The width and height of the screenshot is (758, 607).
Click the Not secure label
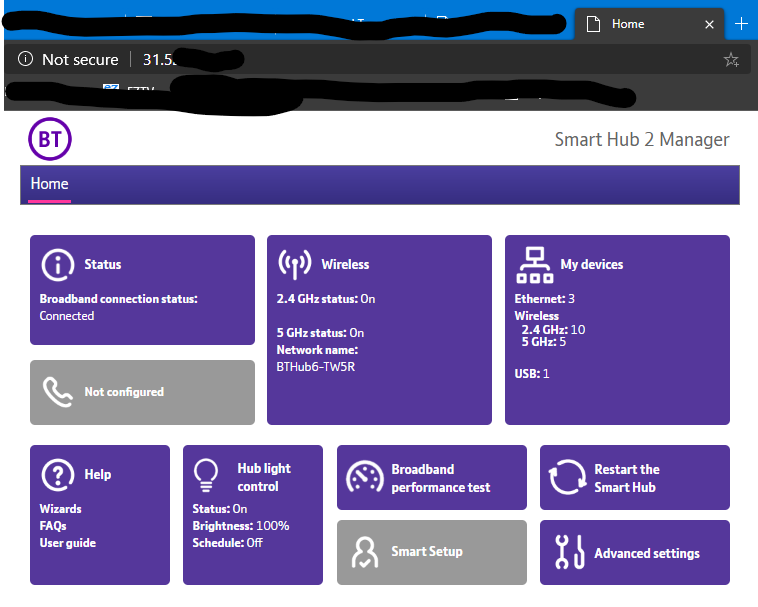pyautogui.click(x=80, y=59)
